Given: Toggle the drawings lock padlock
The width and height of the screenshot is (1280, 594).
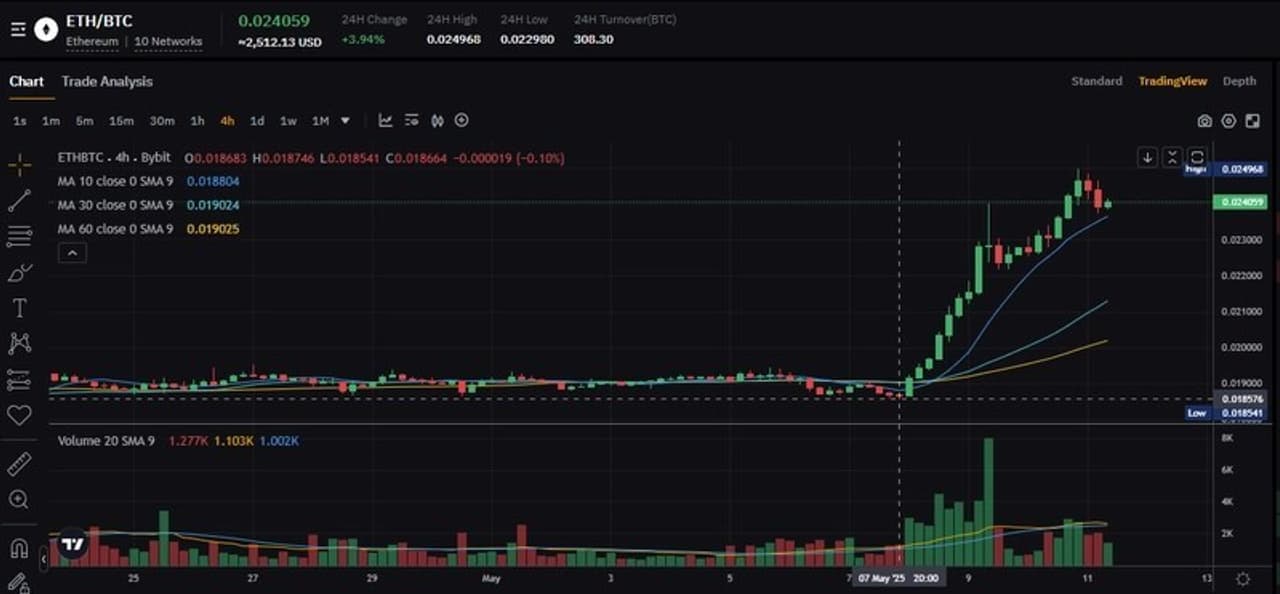Looking at the screenshot, I should (x=19, y=580).
